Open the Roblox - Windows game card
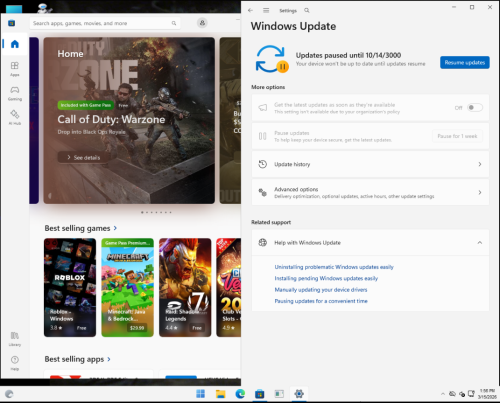 pyautogui.click(x=70, y=287)
